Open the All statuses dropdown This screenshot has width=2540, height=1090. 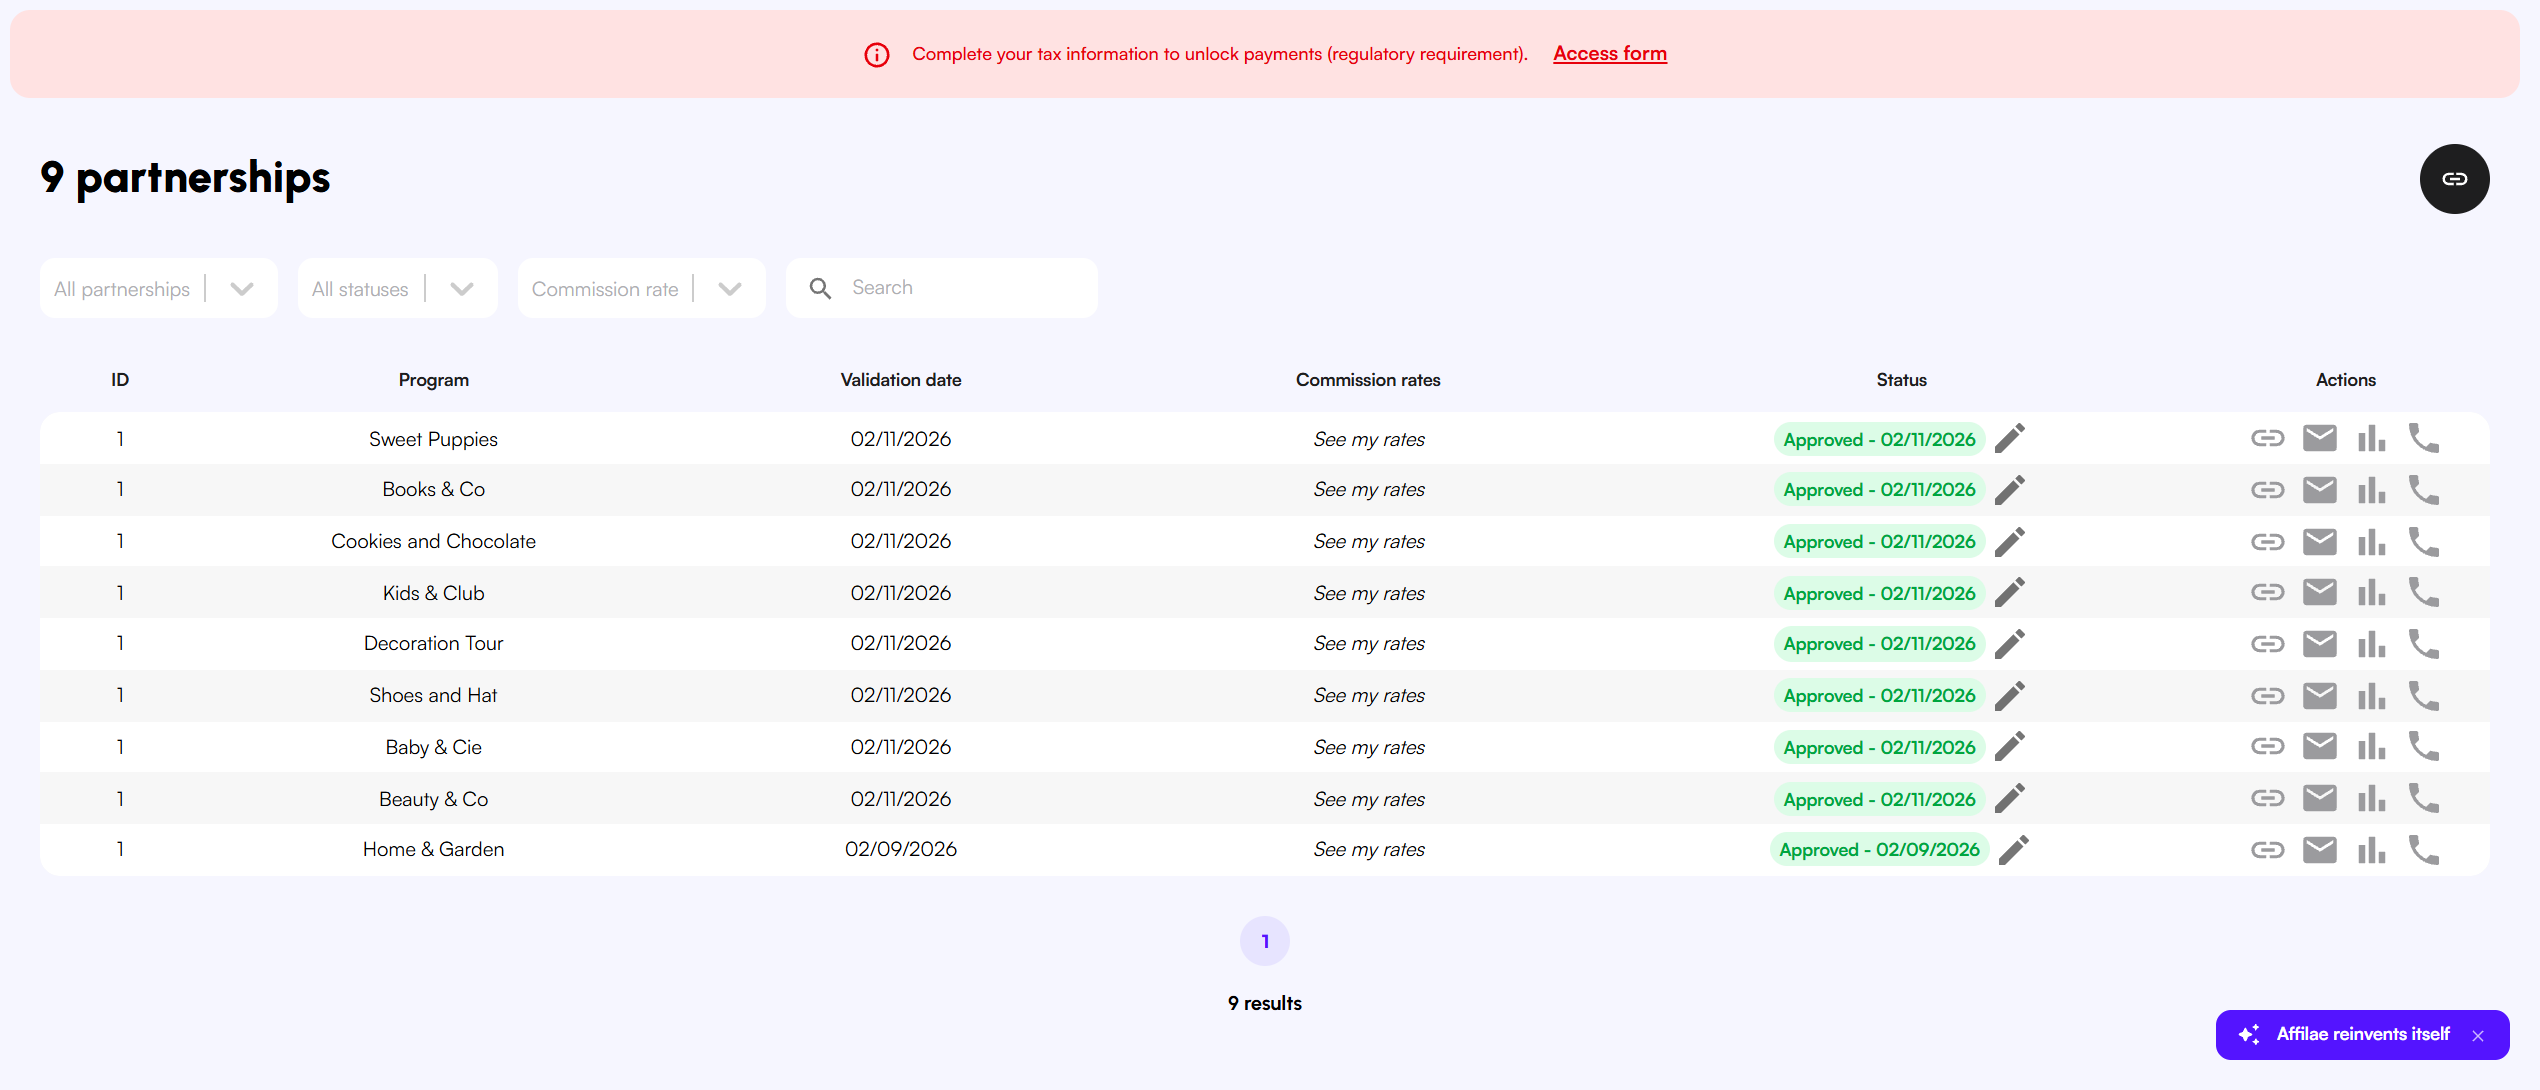[x=397, y=288]
